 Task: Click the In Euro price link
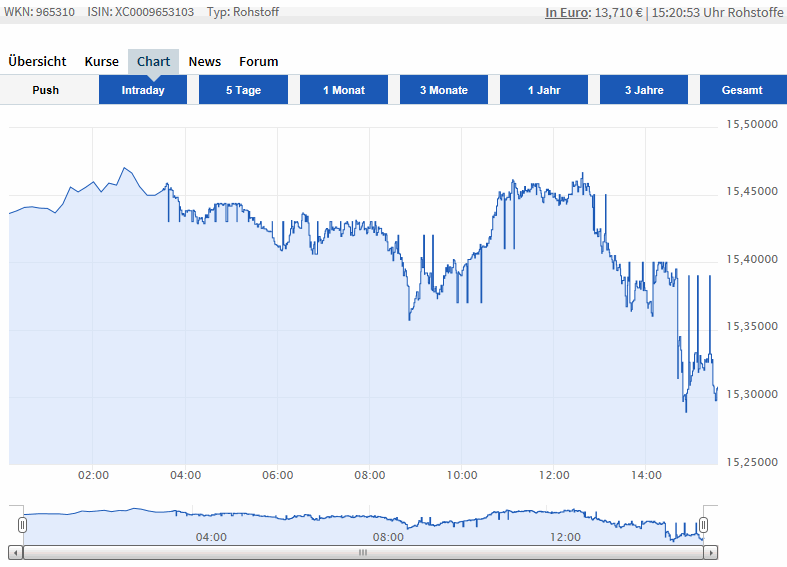566,13
